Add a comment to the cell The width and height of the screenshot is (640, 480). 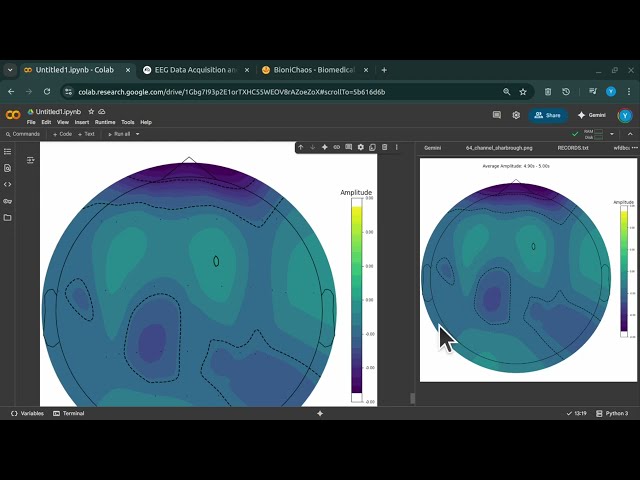(x=349, y=147)
